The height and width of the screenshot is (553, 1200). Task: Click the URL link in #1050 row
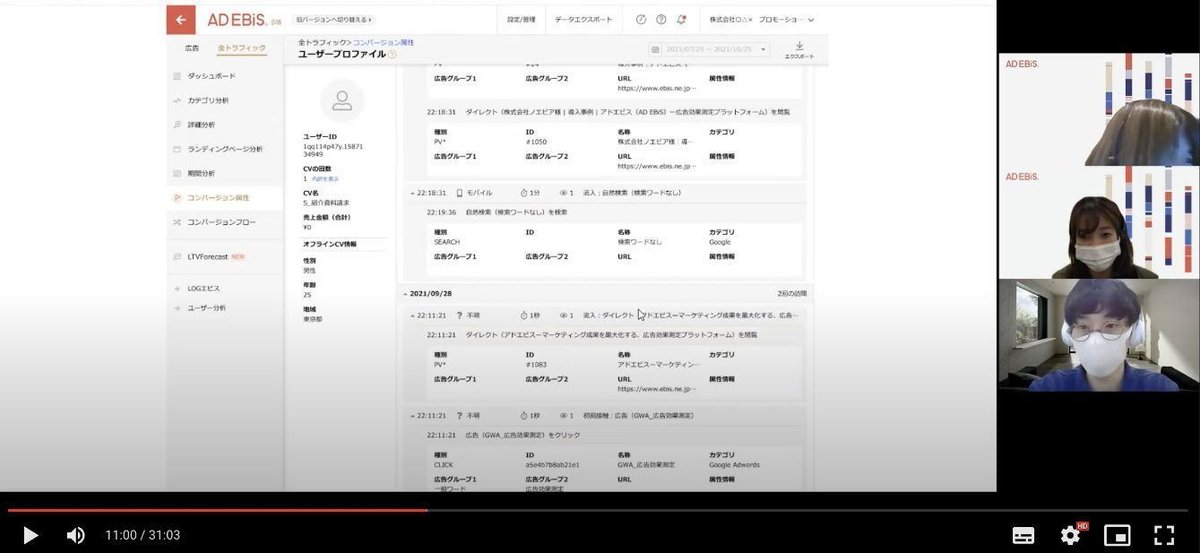[x=656, y=167]
